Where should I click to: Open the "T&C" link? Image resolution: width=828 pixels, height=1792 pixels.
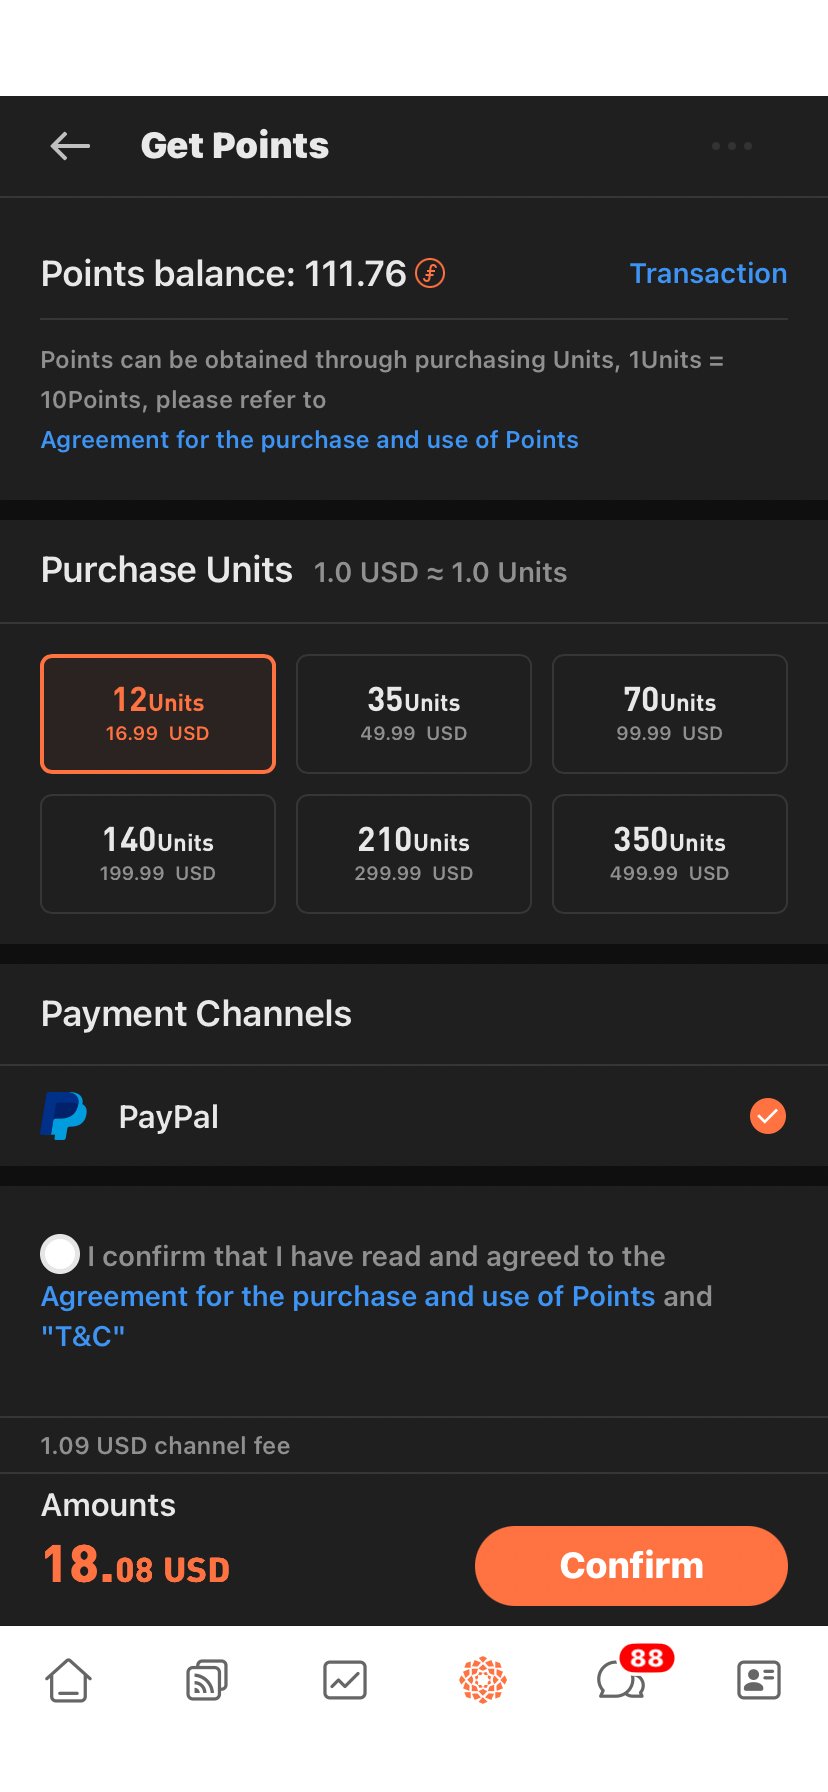tap(83, 1336)
